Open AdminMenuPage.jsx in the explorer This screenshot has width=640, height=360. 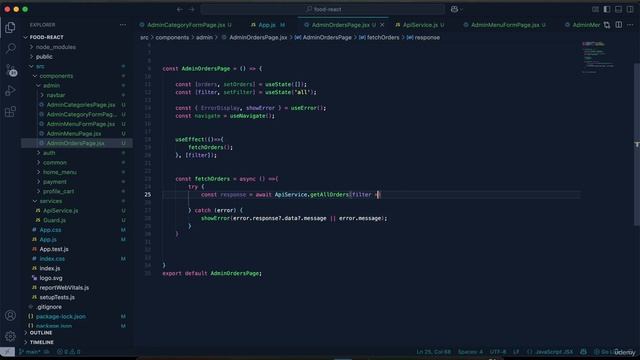73,133
